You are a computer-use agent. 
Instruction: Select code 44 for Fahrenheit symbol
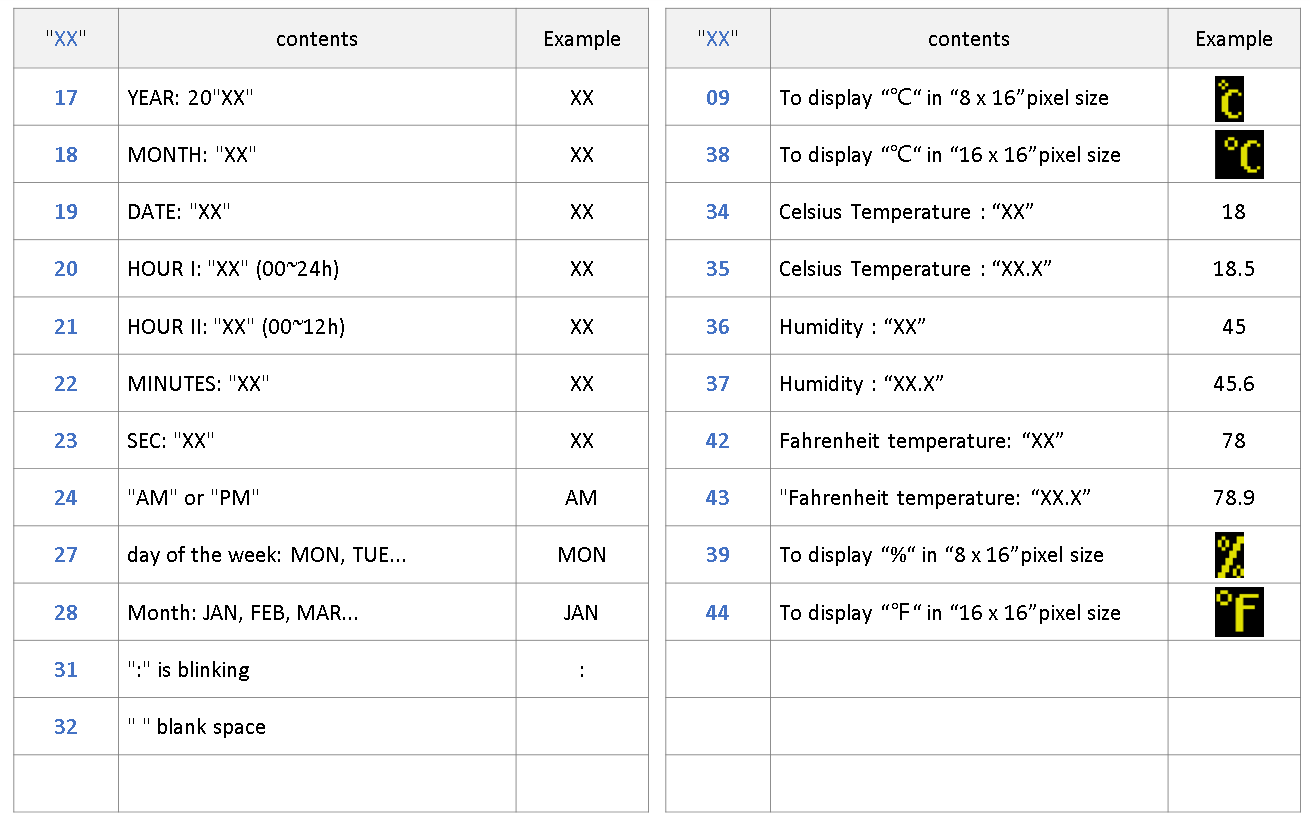click(x=718, y=613)
